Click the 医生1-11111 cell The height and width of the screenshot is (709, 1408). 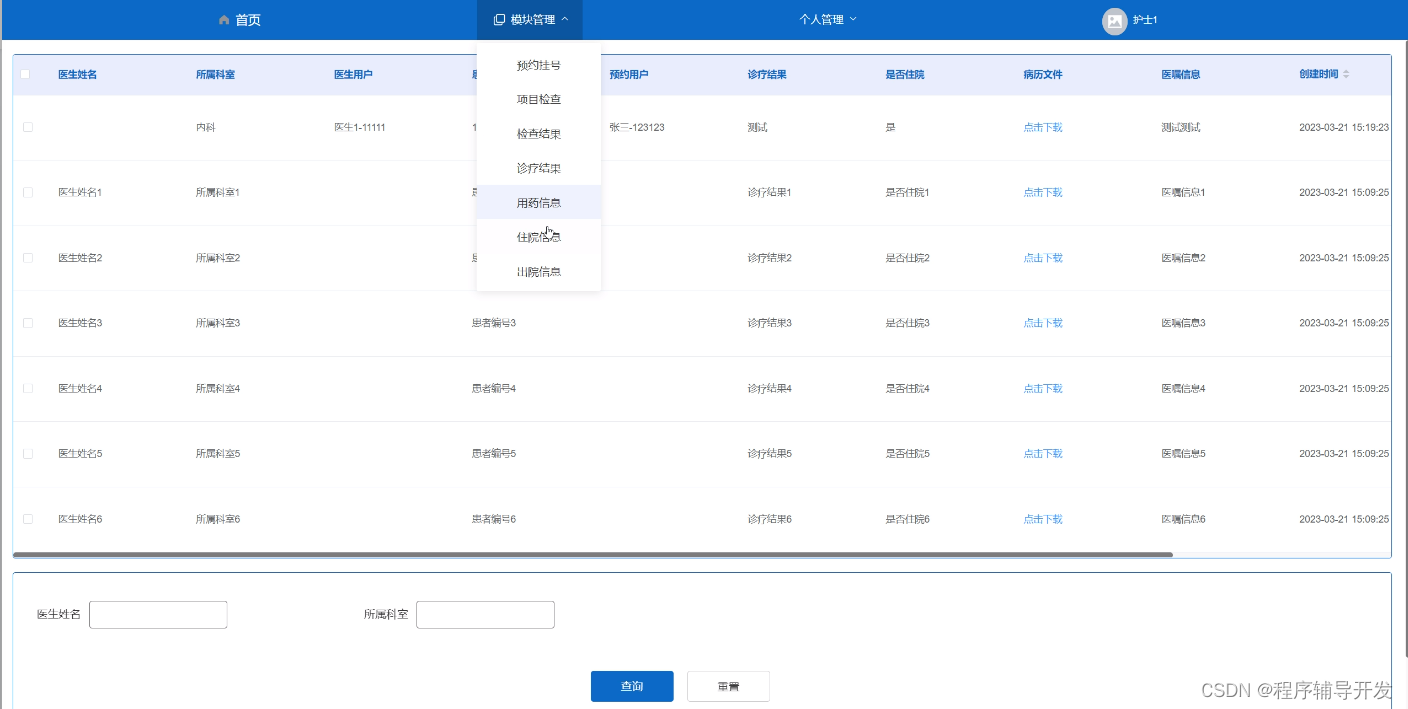tap(360, 127)
